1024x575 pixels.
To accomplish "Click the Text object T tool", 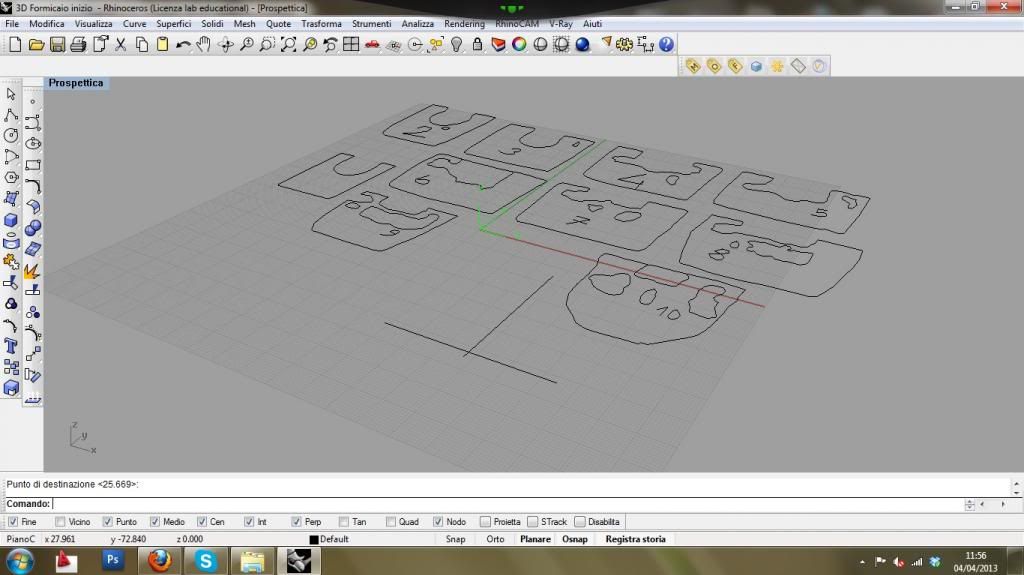I will click(11, 346).
